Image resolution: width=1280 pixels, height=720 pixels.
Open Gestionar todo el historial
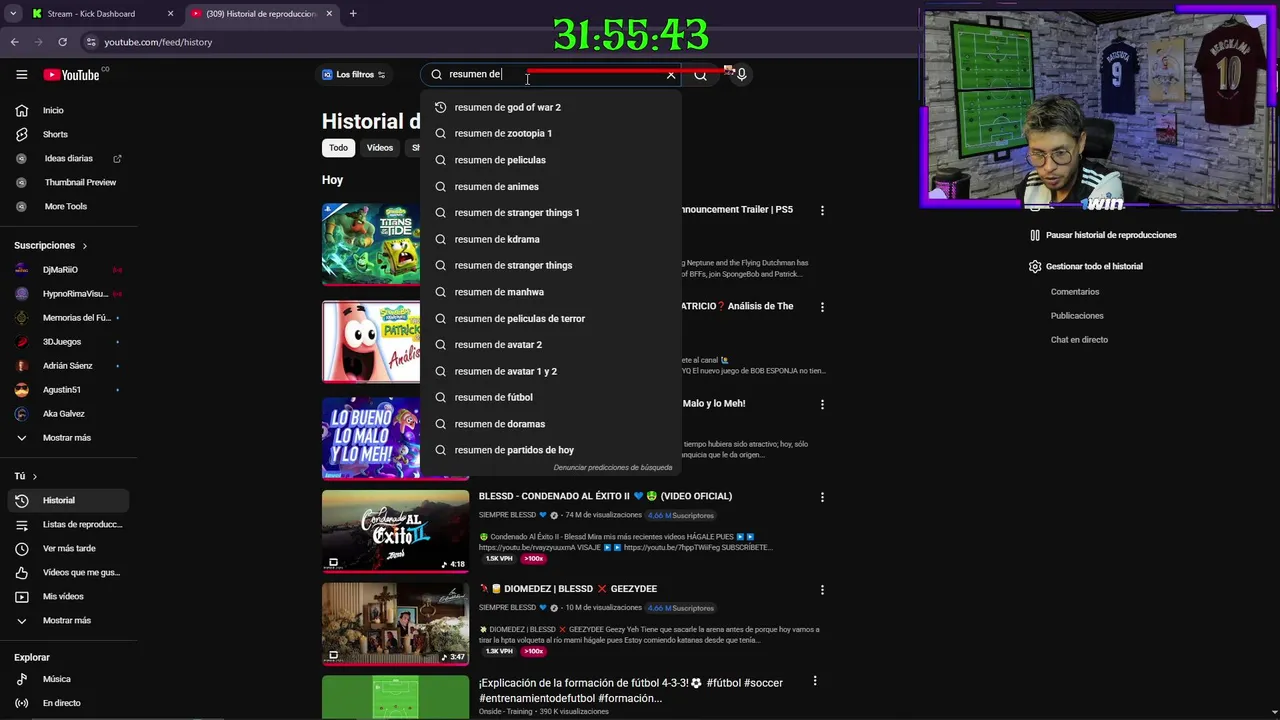[1085, 266]
